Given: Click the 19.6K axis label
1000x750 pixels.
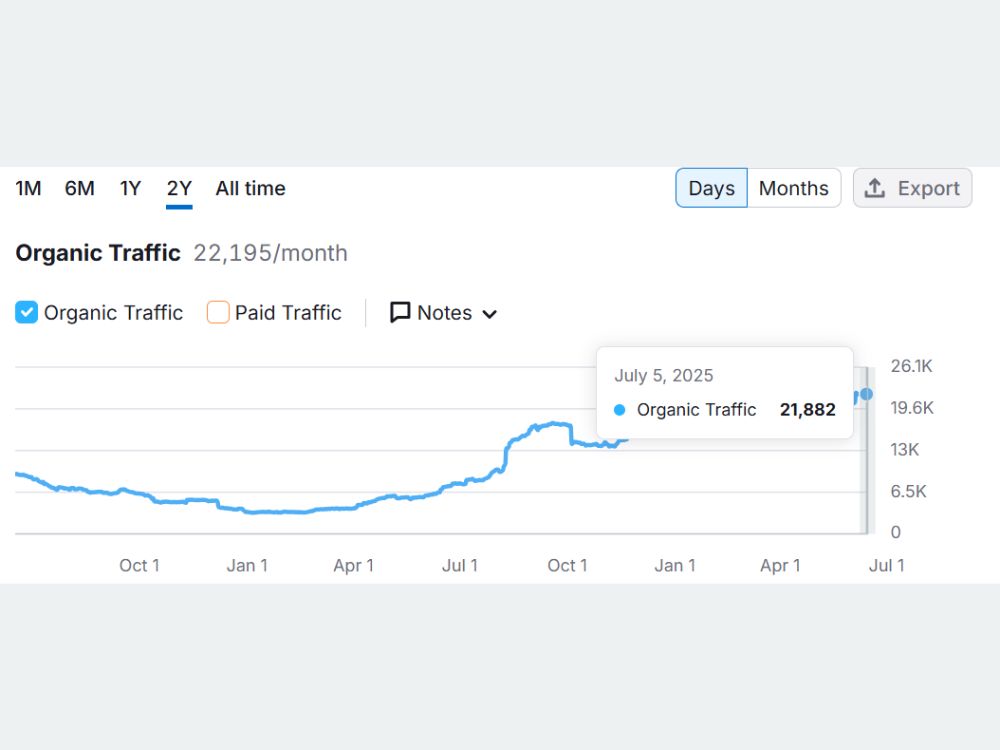Looking at the screenshot, I should click(912, 408).
